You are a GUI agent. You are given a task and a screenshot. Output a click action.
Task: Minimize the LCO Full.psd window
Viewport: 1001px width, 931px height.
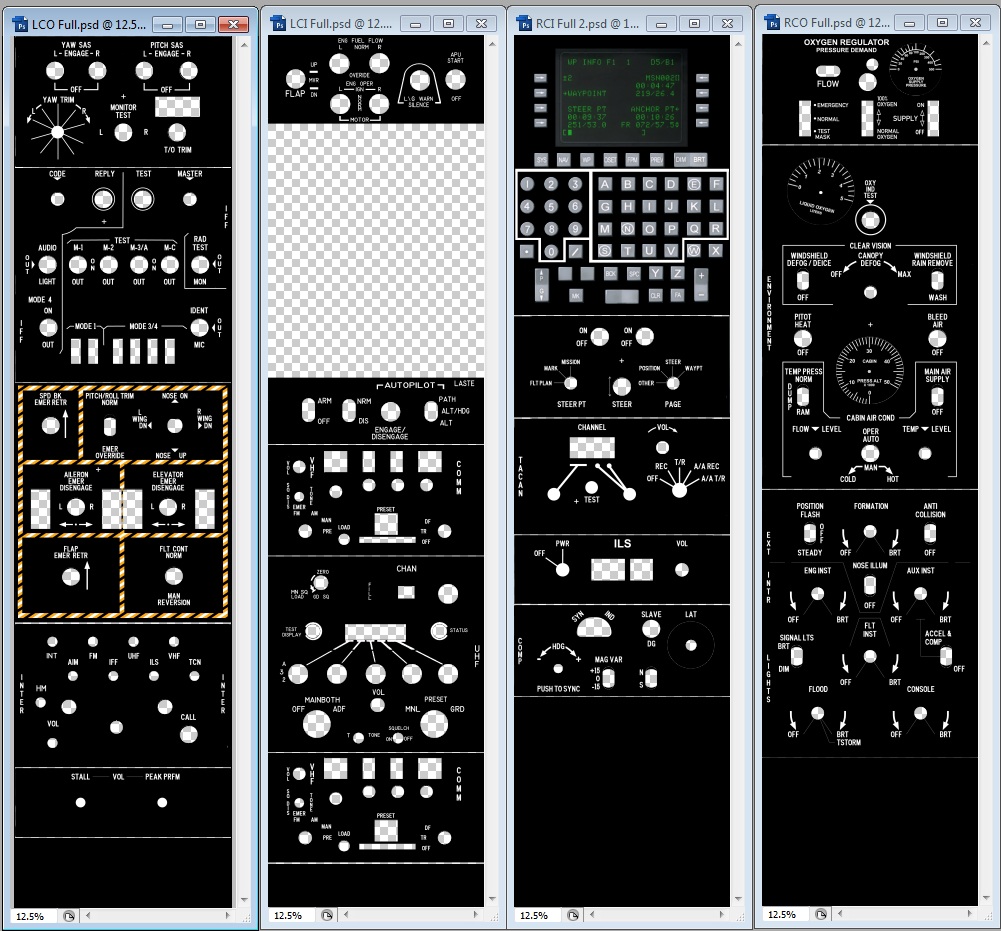pos(167,25)
